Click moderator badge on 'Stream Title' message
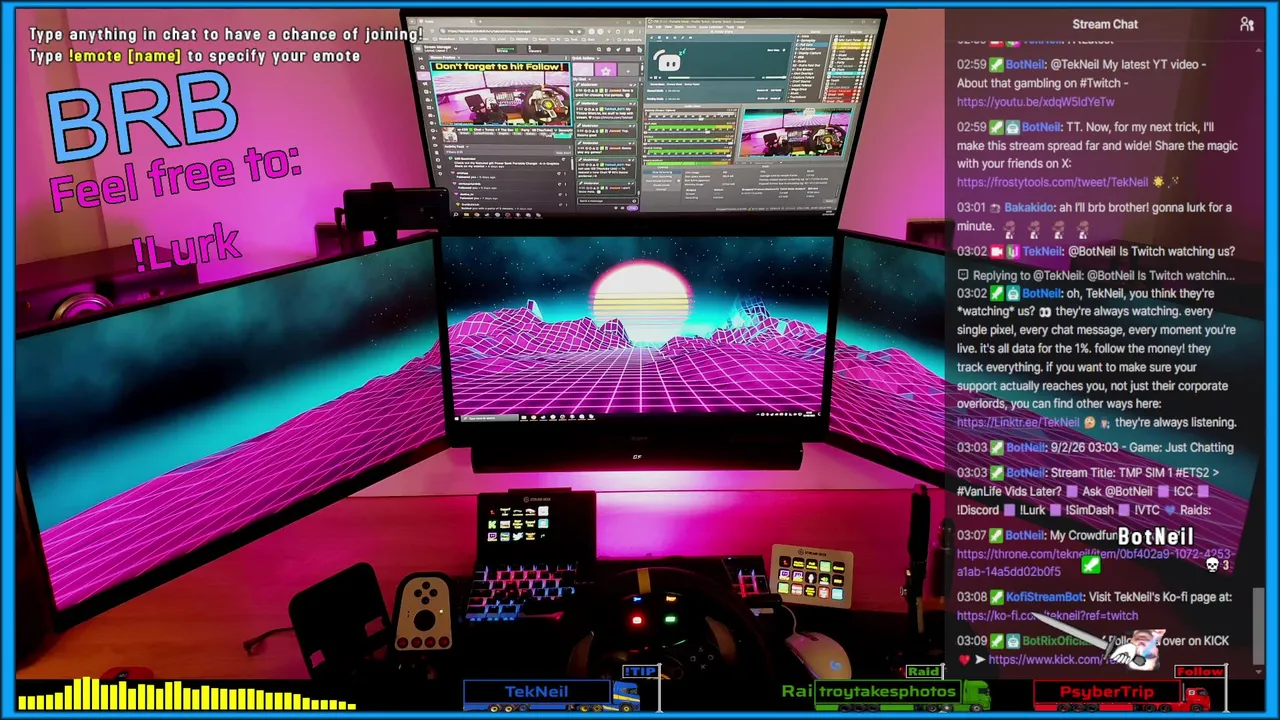This screenshot has height=720, width=1280. (x=996, y=473)
